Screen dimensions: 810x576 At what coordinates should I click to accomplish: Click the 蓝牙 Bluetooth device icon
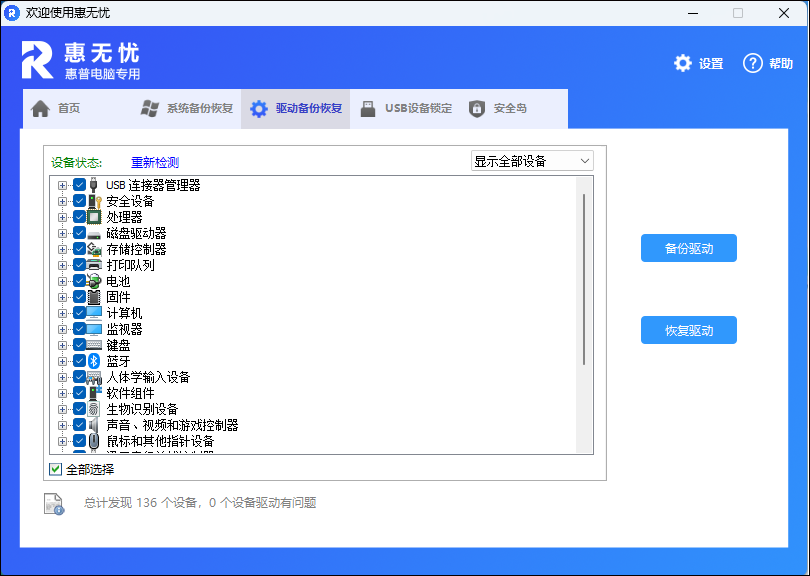point(93,360)
